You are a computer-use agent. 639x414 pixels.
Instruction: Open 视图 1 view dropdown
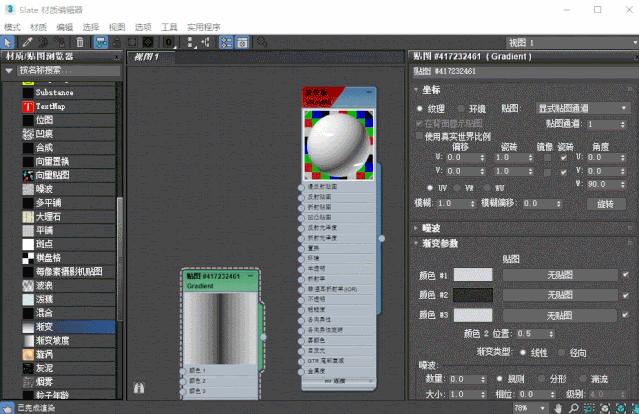(572, 42)
